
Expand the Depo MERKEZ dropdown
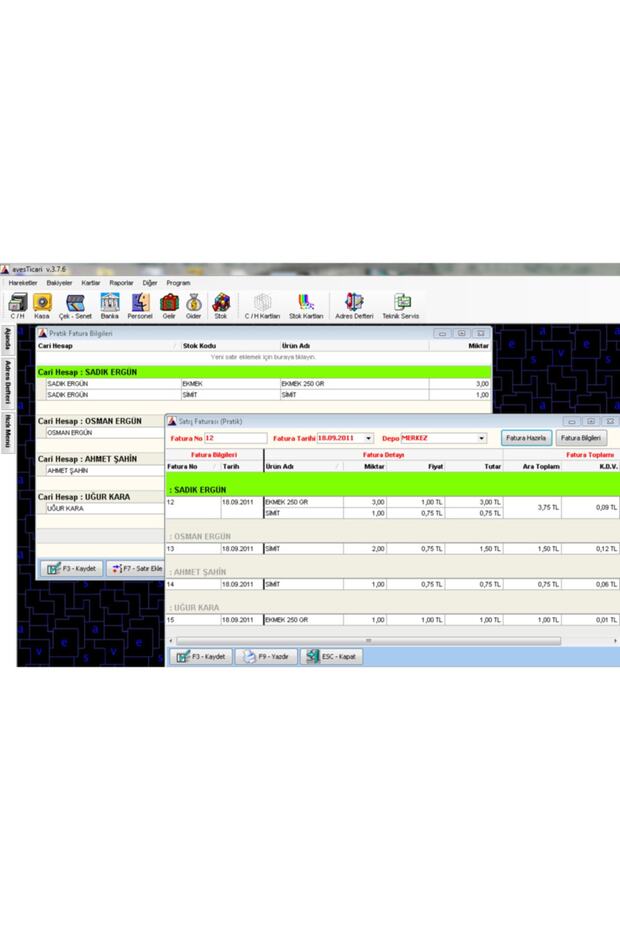click(481, 438)
